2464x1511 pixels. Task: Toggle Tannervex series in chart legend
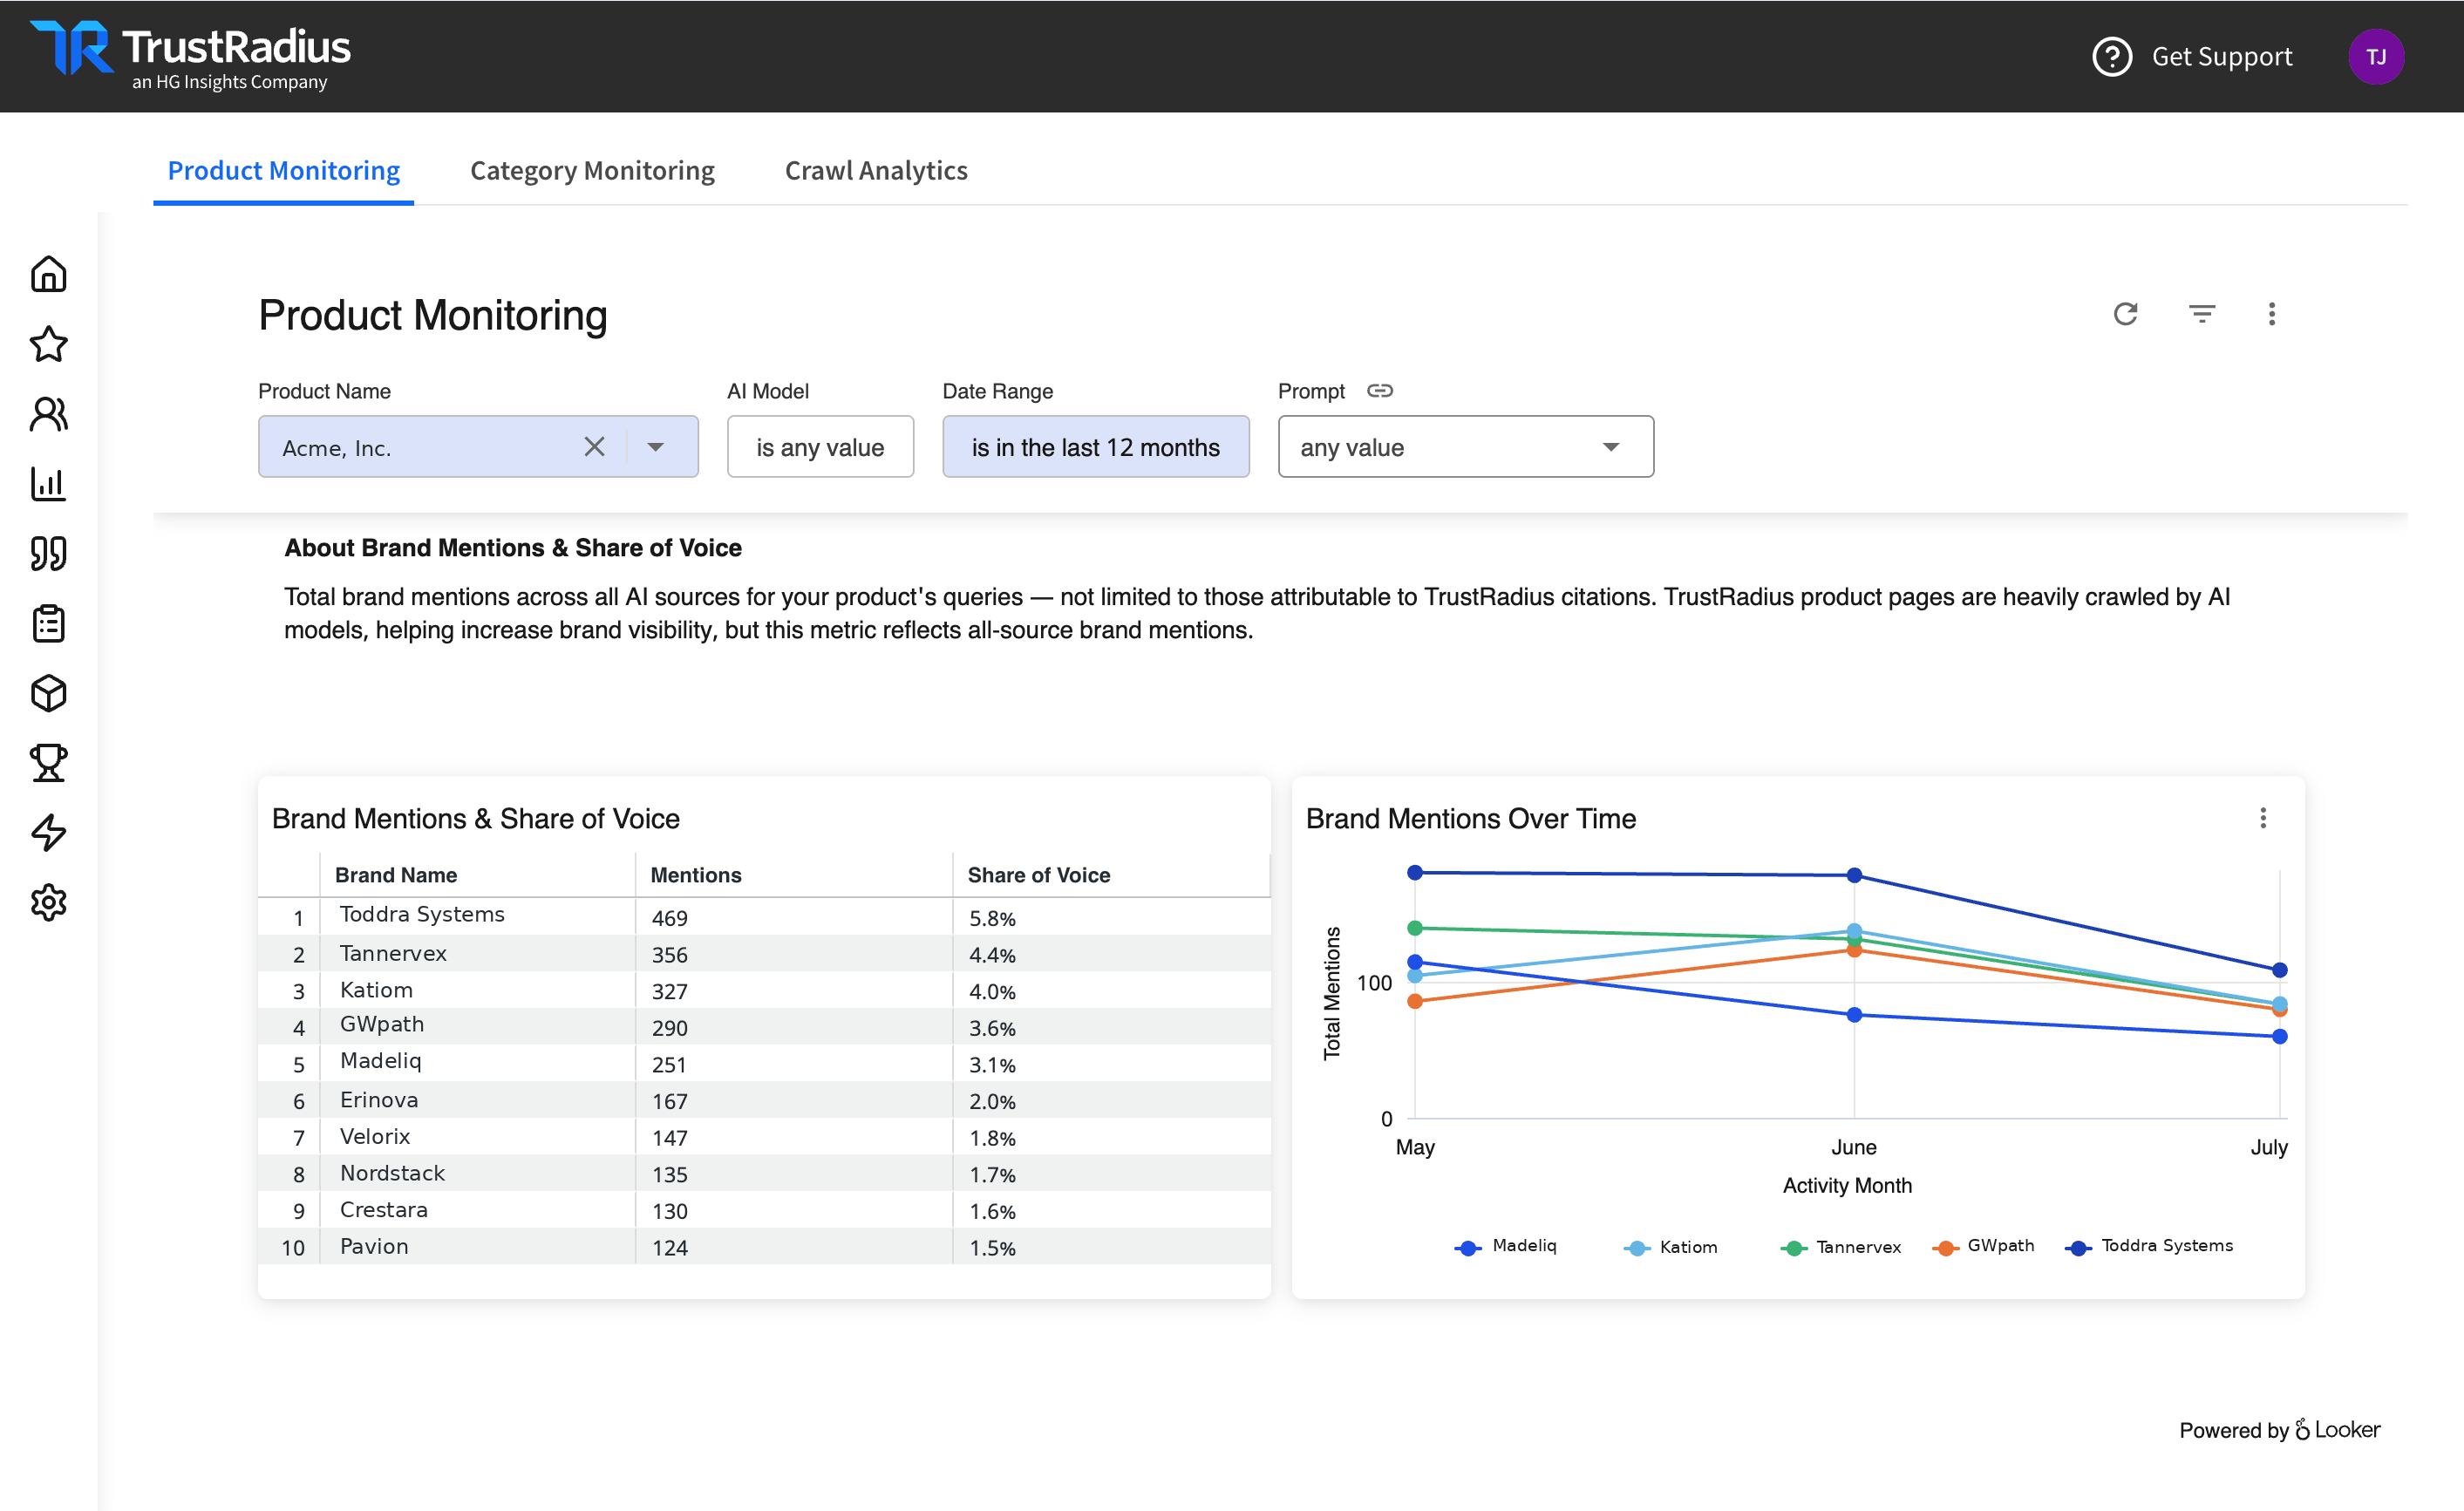click(1840, 1247)
